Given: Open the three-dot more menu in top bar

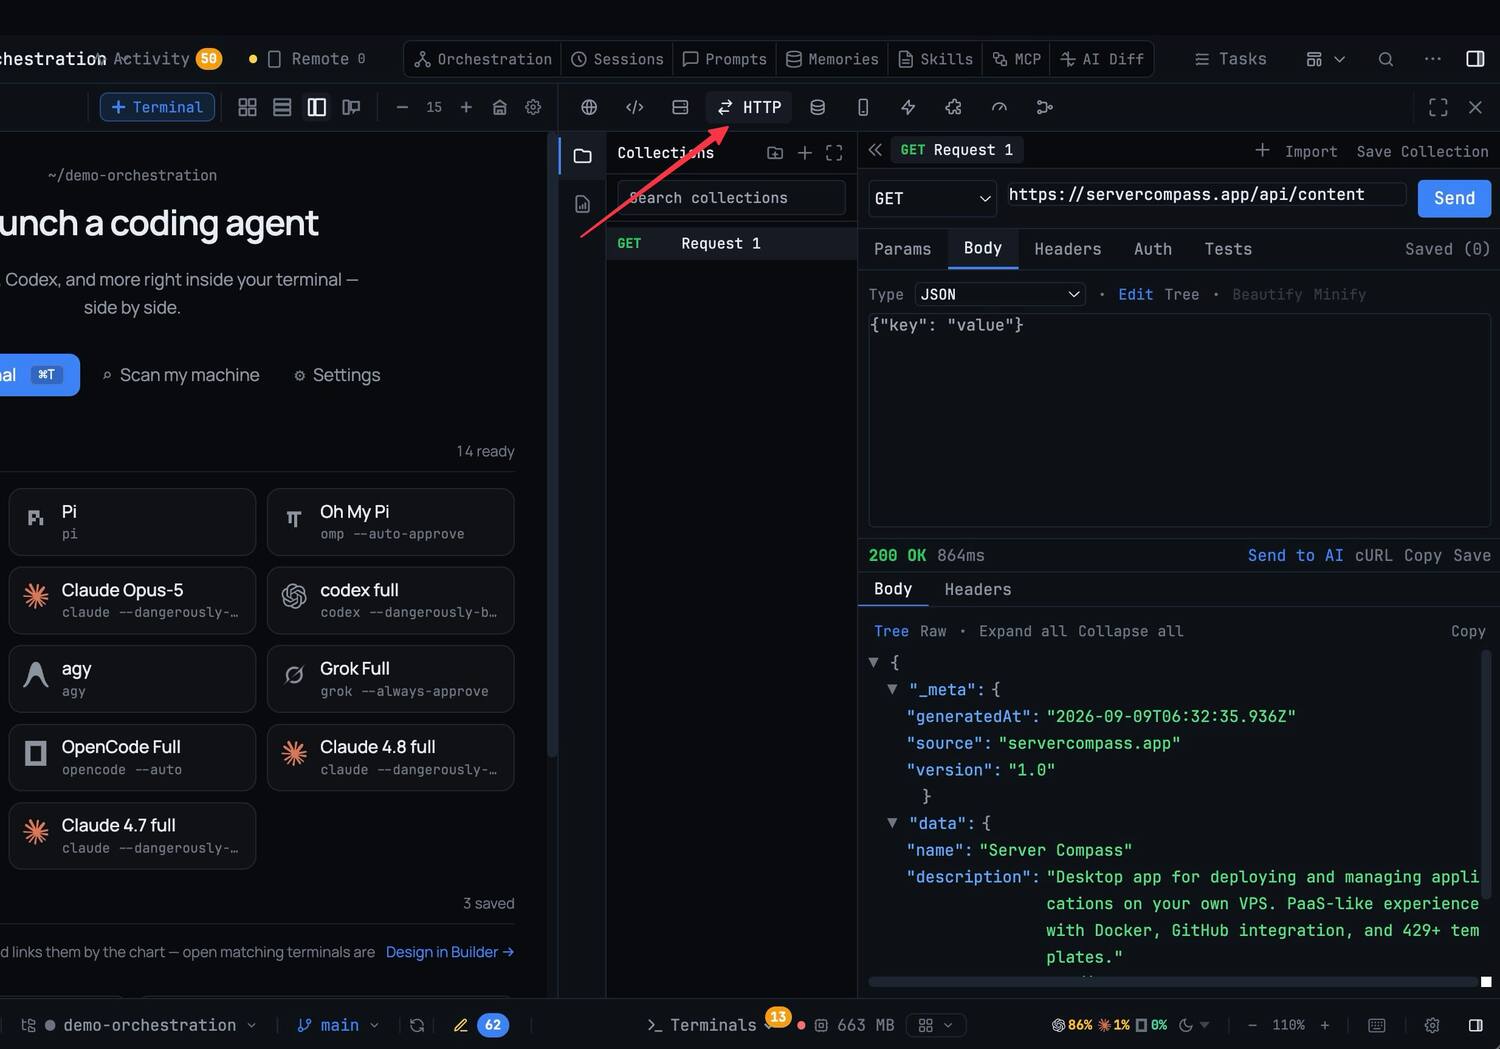Looking at the screenshot, I should pyautogui.click(x=1433, y=59).
